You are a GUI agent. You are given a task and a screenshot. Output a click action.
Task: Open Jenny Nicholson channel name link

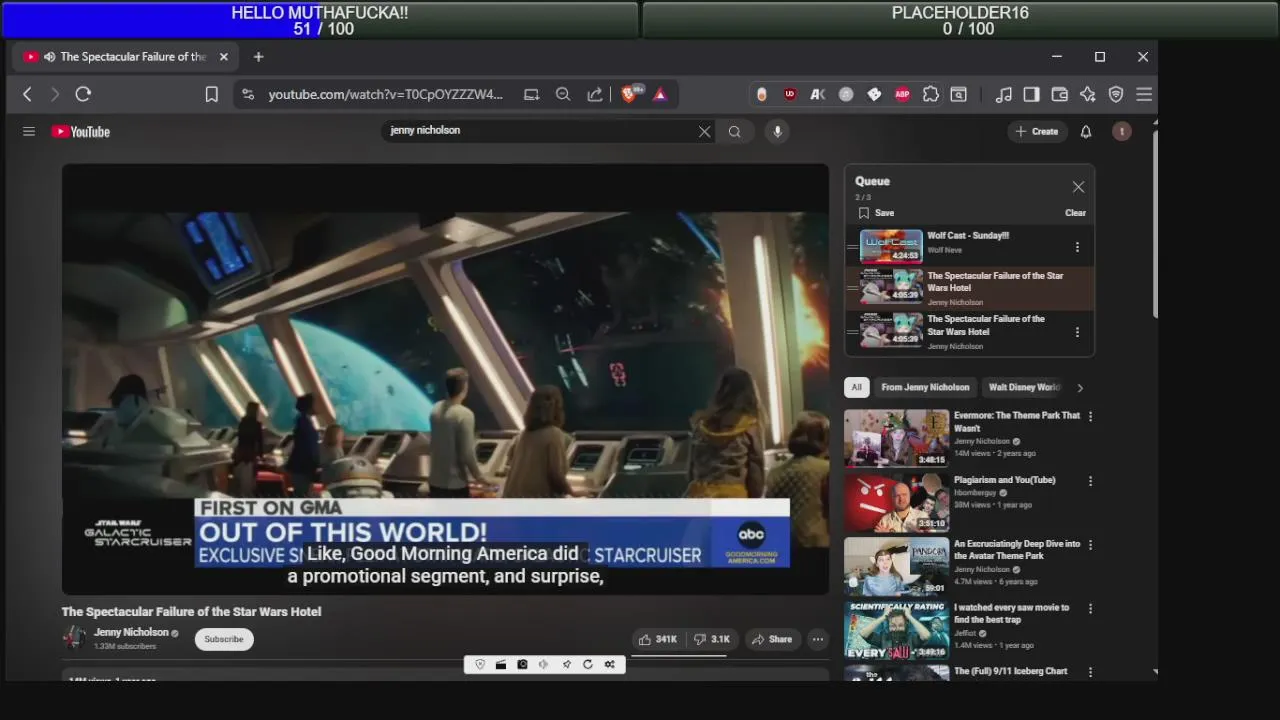(x=131, y=632)
